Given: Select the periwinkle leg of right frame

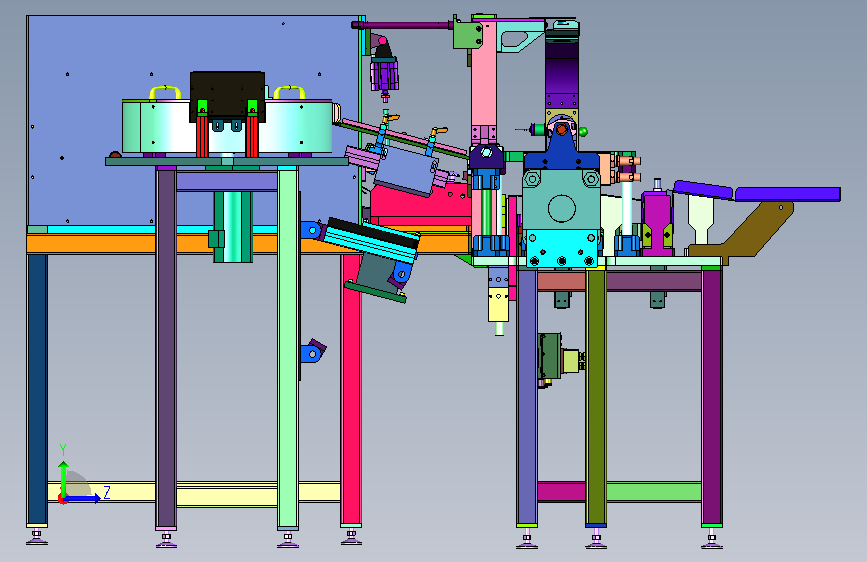Looking at the screenshot, I should 527,396.
